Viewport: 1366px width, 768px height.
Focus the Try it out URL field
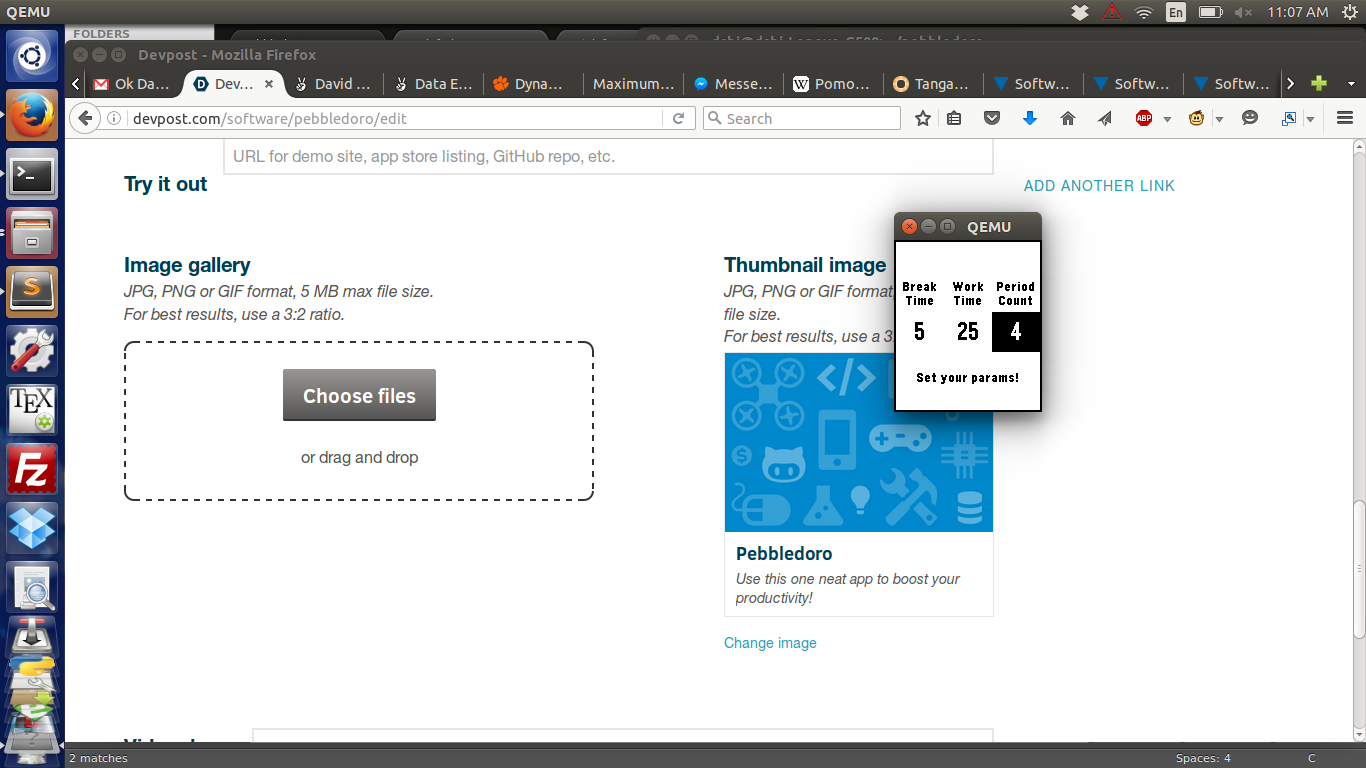608,157
